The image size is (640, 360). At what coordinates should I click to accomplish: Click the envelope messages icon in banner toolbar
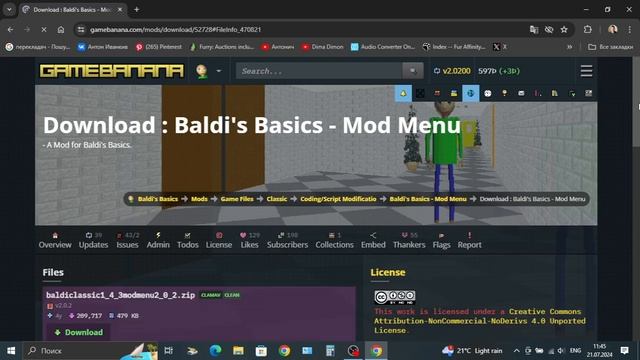521,93
